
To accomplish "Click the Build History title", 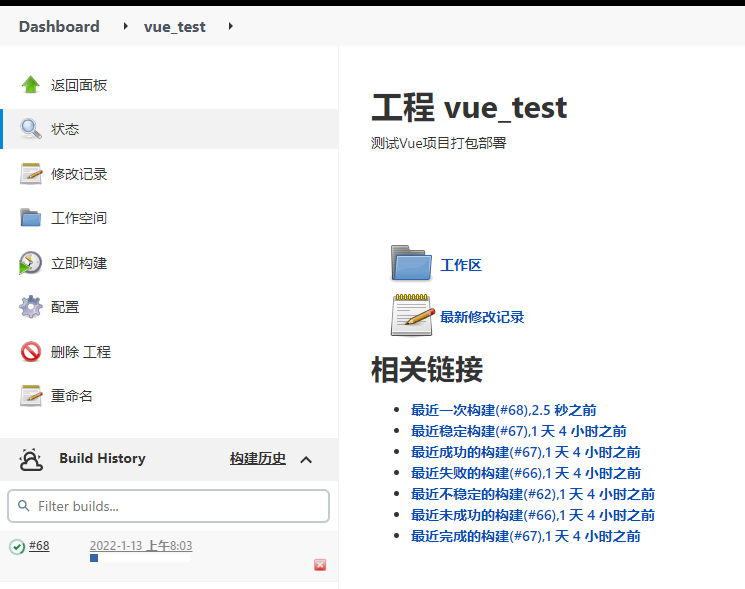I will (102, 458).
